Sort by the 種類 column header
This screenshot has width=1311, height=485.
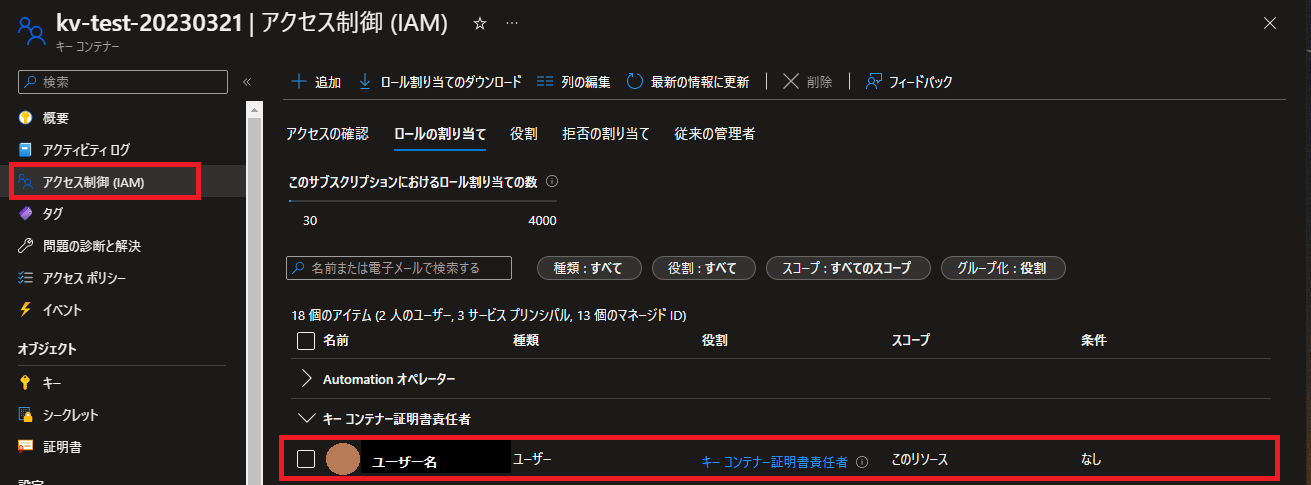click(x=526, y=341)
